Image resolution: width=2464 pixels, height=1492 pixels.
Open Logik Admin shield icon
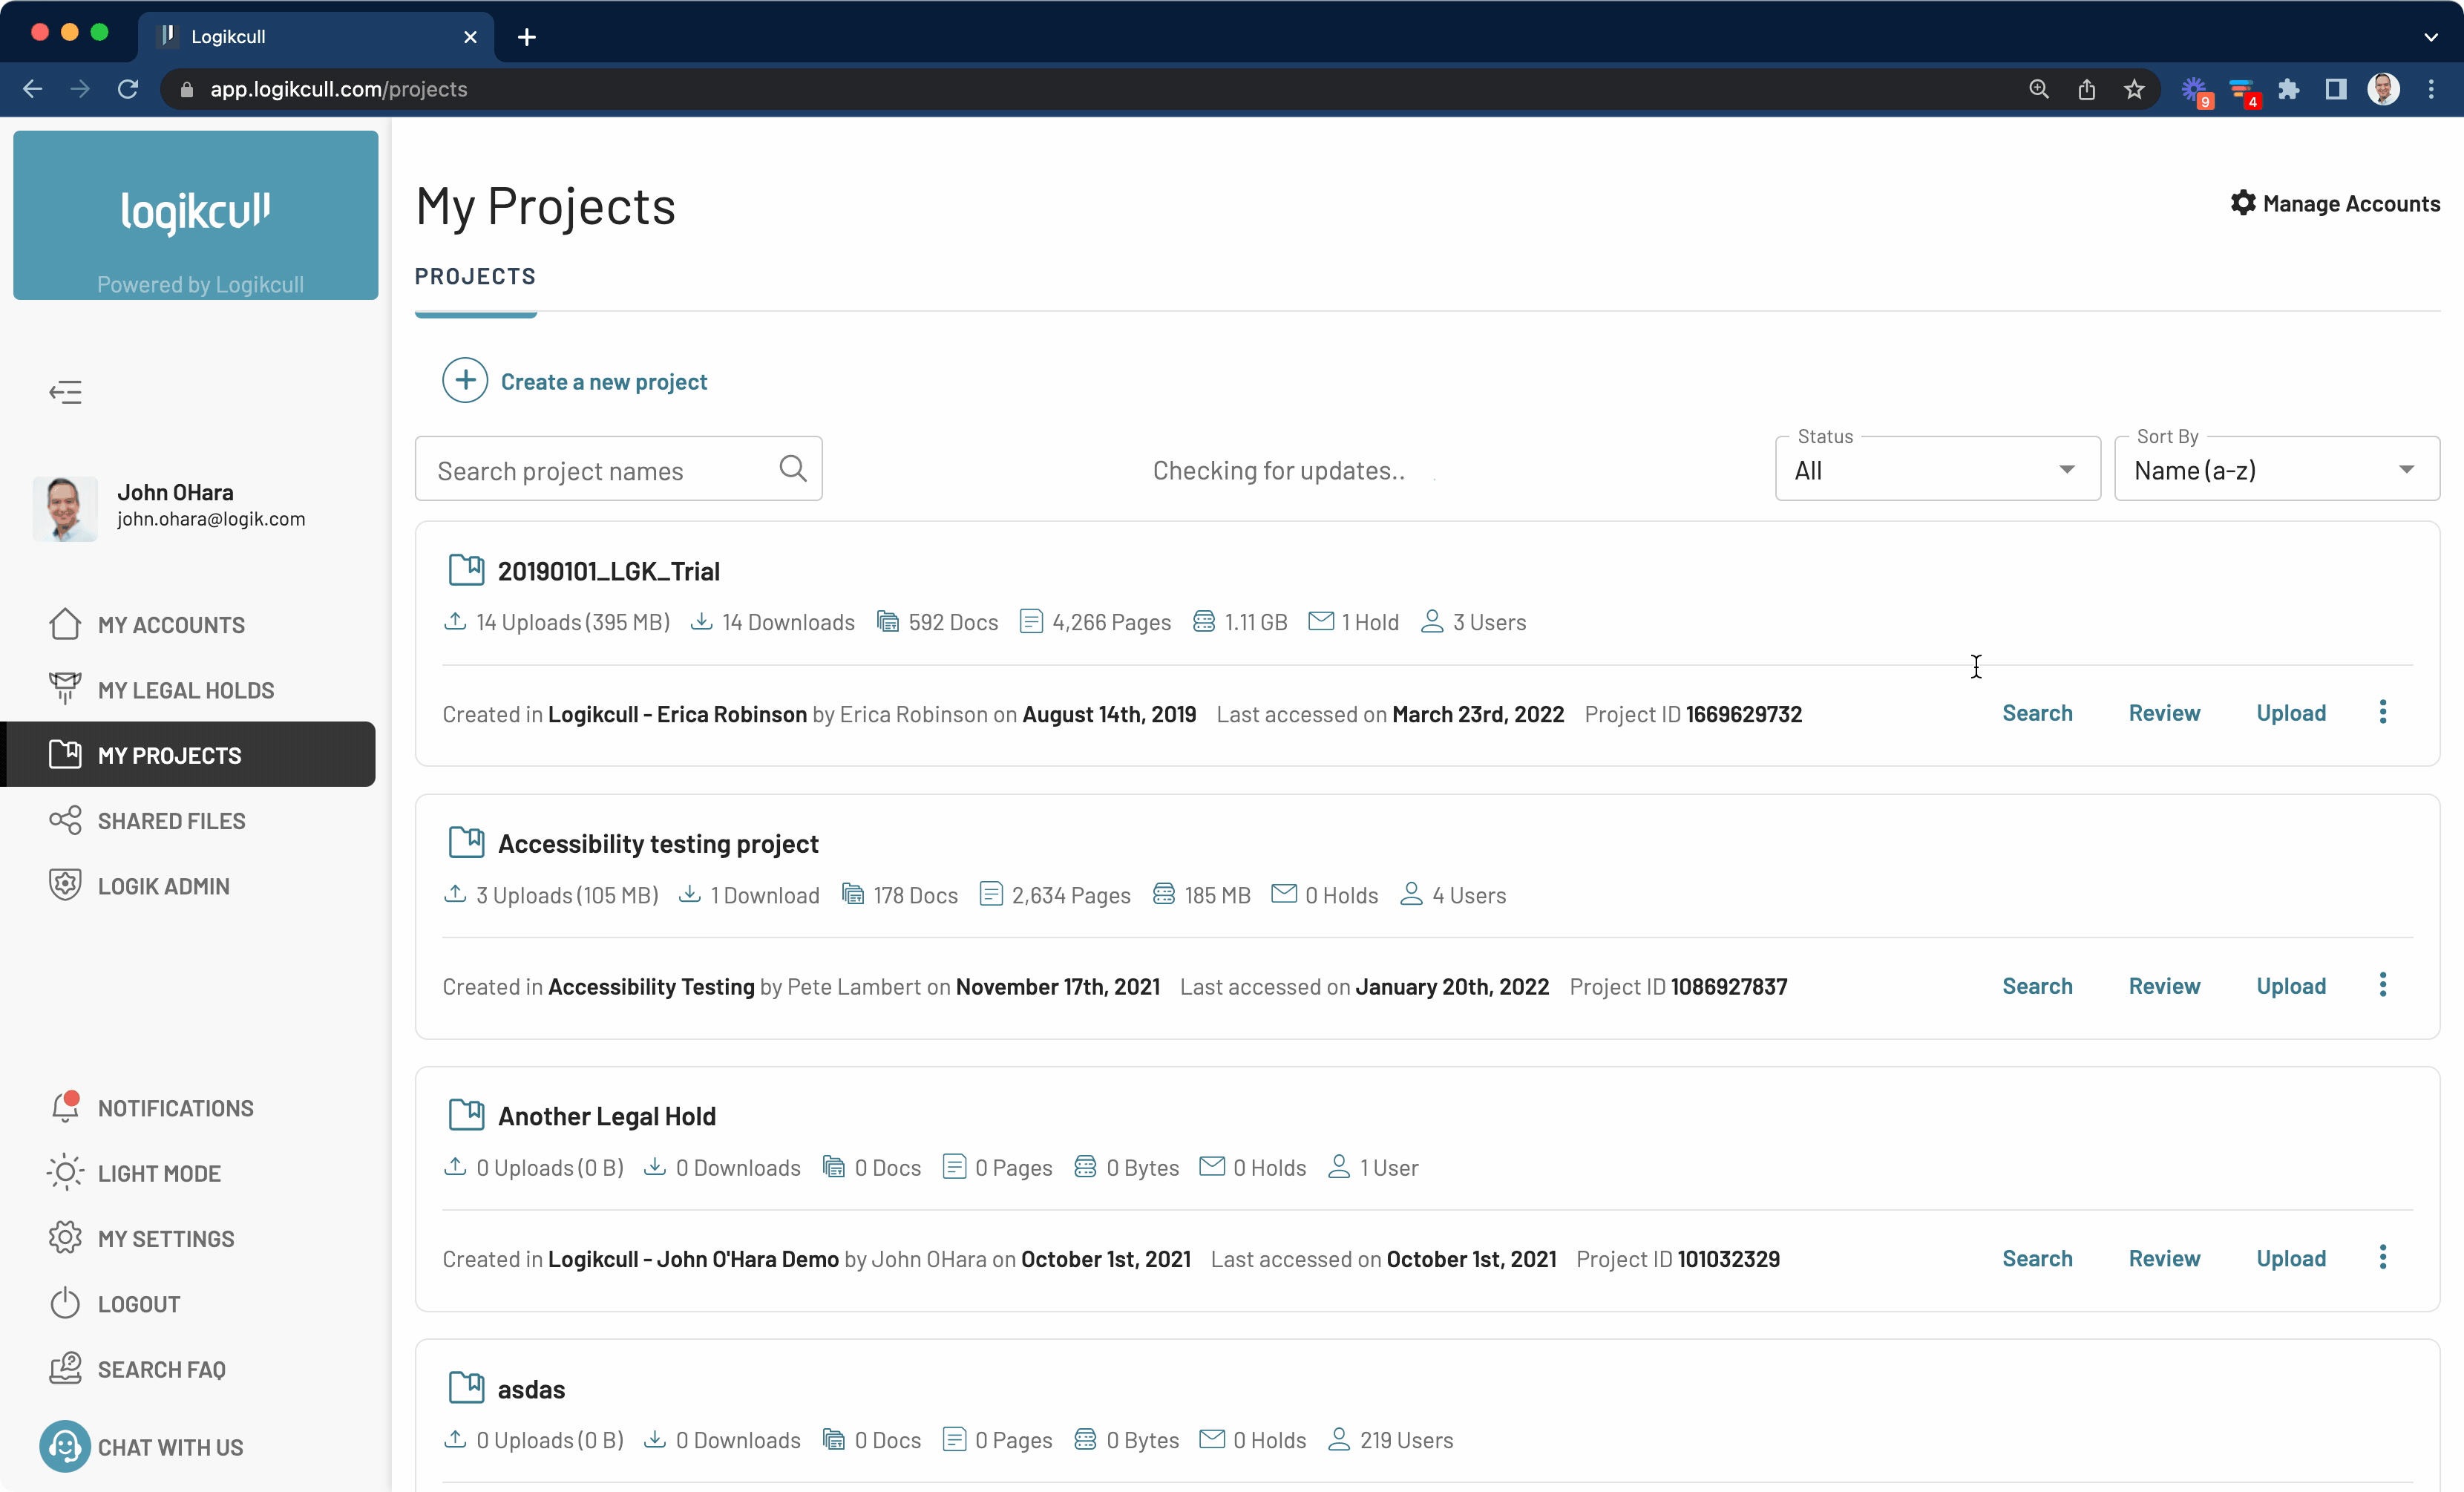tap(65, 885)
